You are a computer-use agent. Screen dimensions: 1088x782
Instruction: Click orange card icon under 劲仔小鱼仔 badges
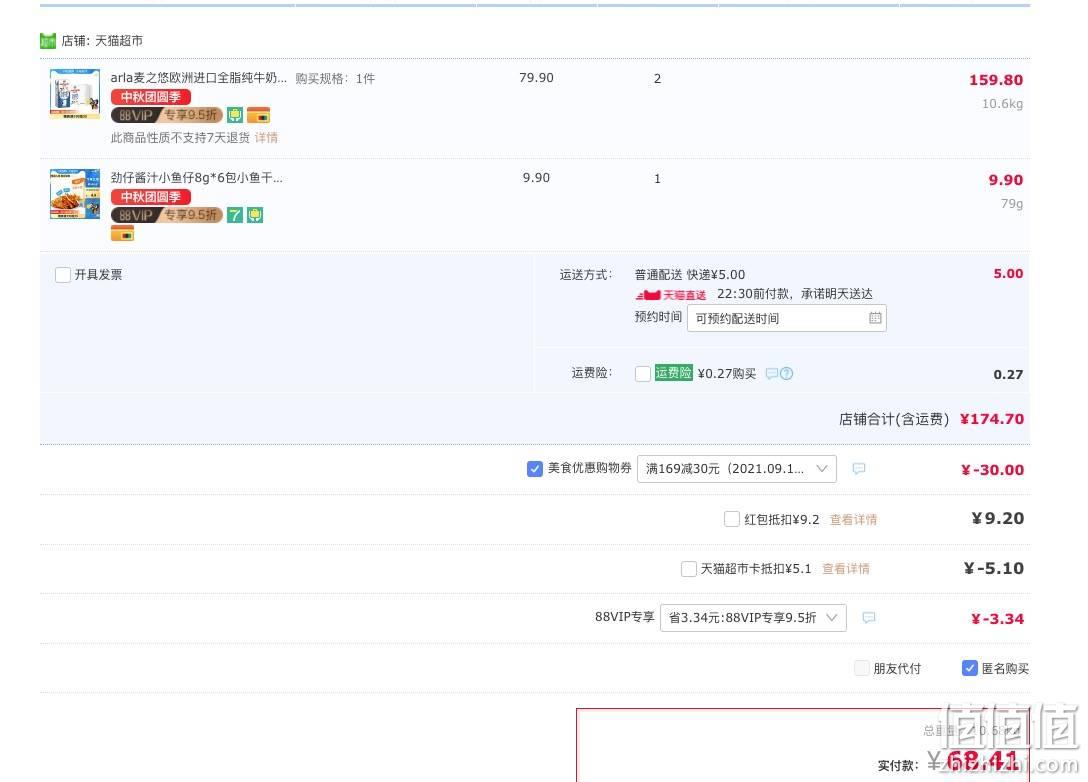click(x=122, y=234)
